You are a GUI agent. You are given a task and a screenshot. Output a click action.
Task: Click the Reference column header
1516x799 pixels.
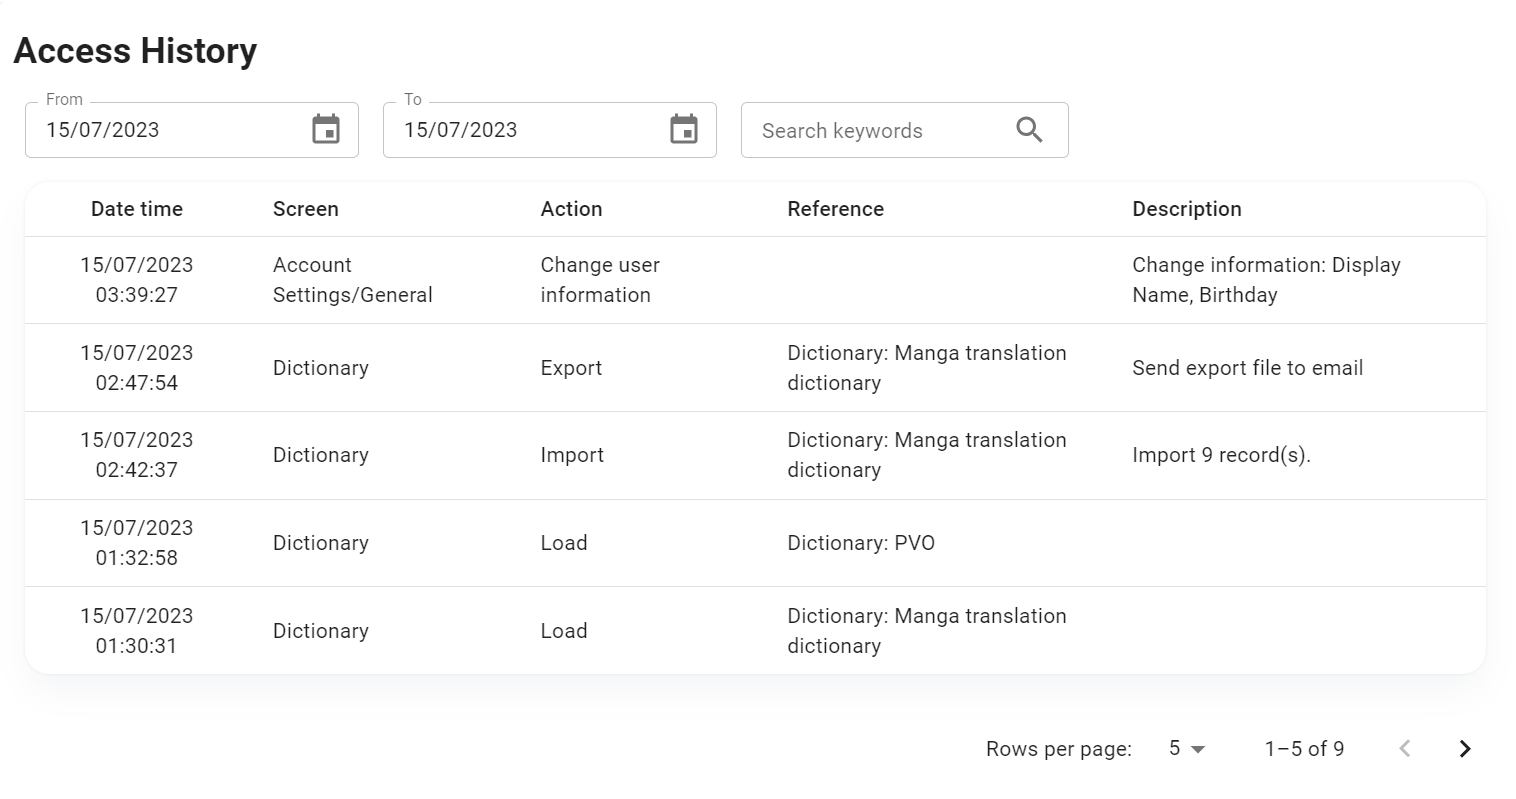point(835,209)
